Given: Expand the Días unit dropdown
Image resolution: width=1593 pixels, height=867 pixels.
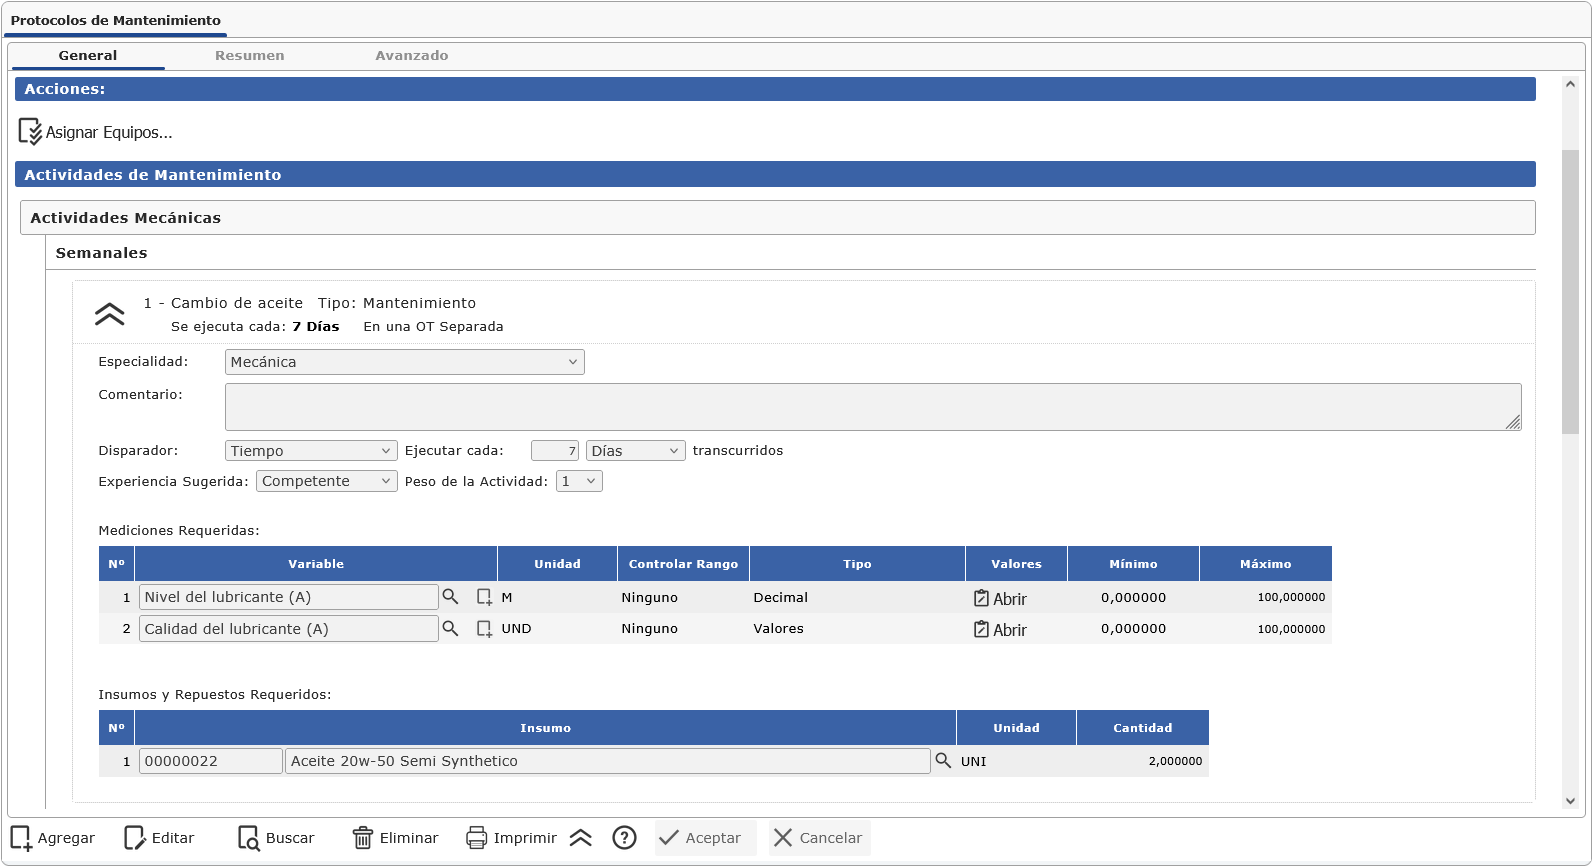Looking at the screenshot, I should [x=635, y=451].
